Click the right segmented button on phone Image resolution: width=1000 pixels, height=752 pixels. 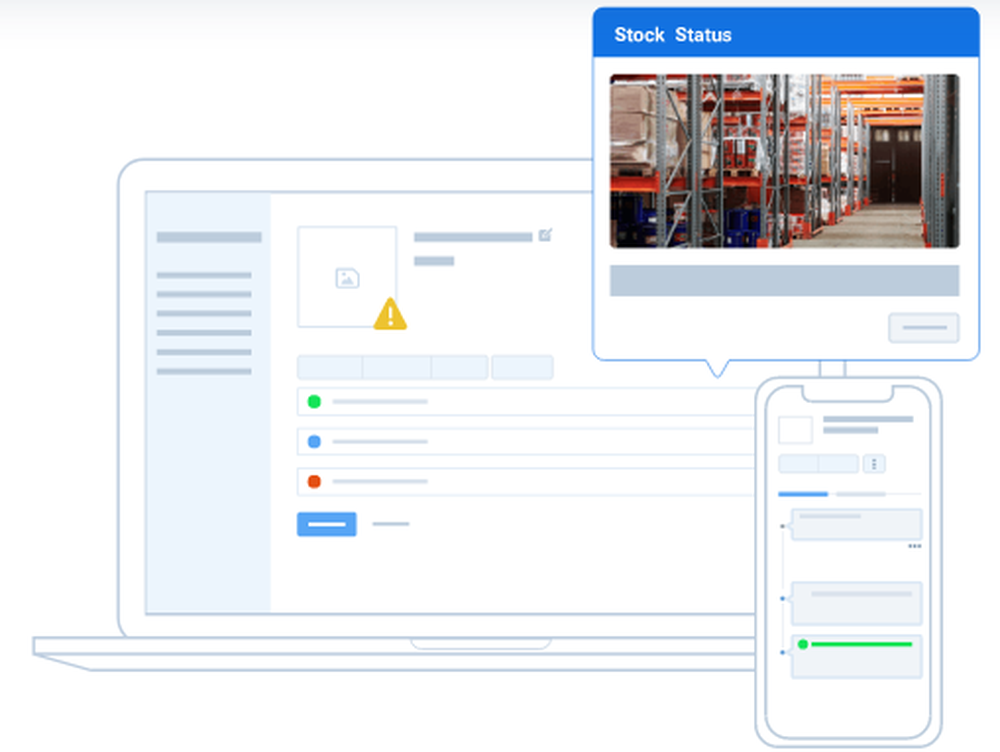pos(839,464)
